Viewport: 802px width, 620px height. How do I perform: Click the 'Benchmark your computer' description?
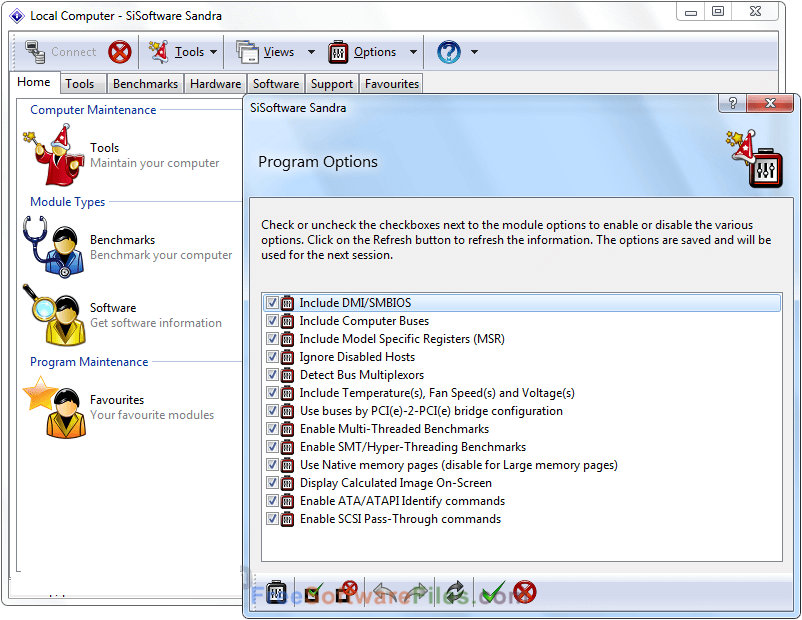(x=161, y=255)
